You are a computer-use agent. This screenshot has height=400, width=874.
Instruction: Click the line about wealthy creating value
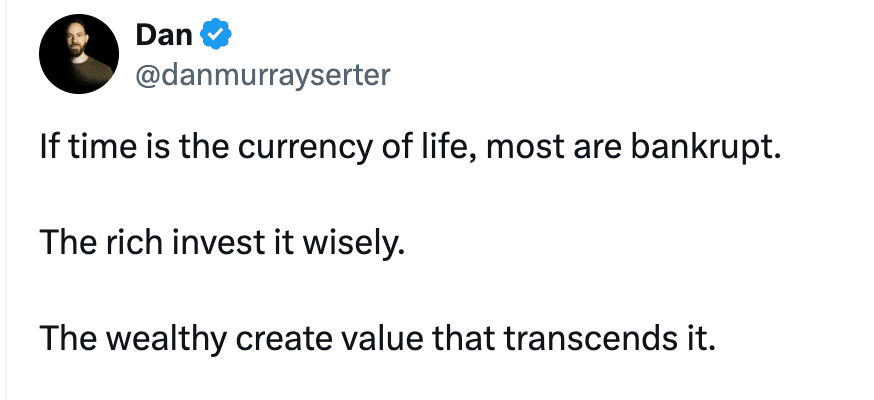(377, 338)
